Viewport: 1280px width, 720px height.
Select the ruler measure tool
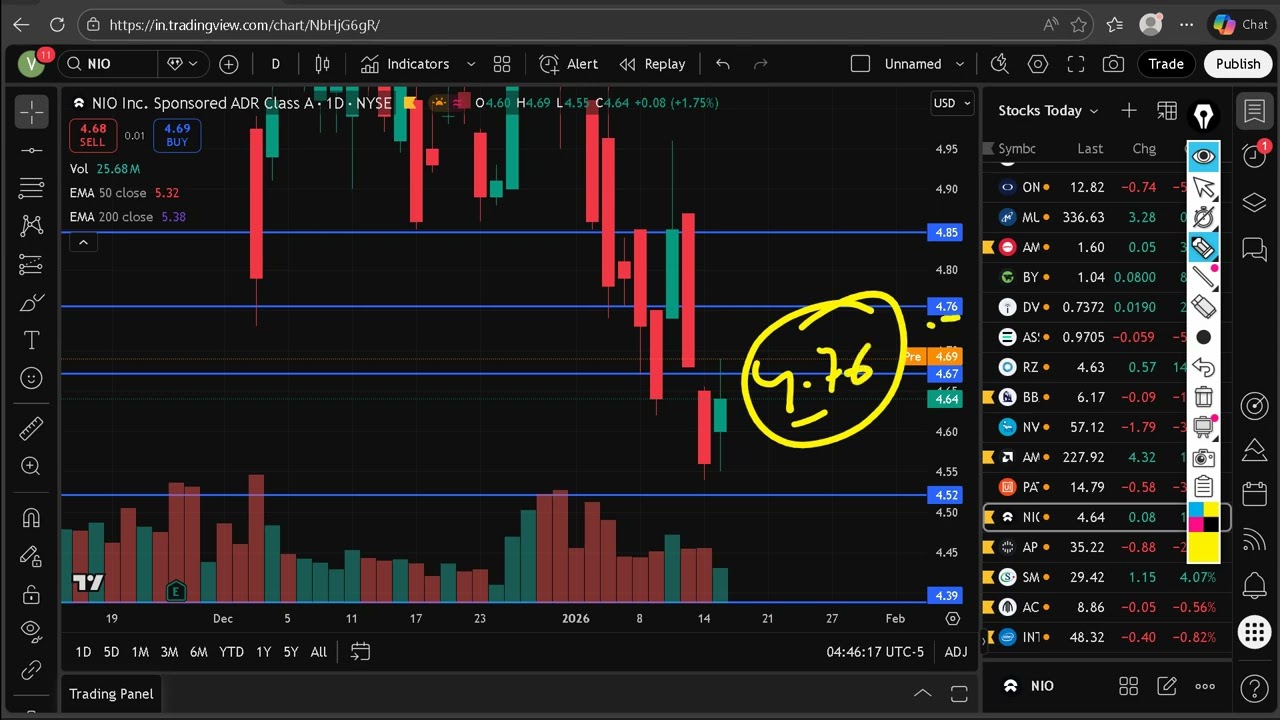click(31, 429)
